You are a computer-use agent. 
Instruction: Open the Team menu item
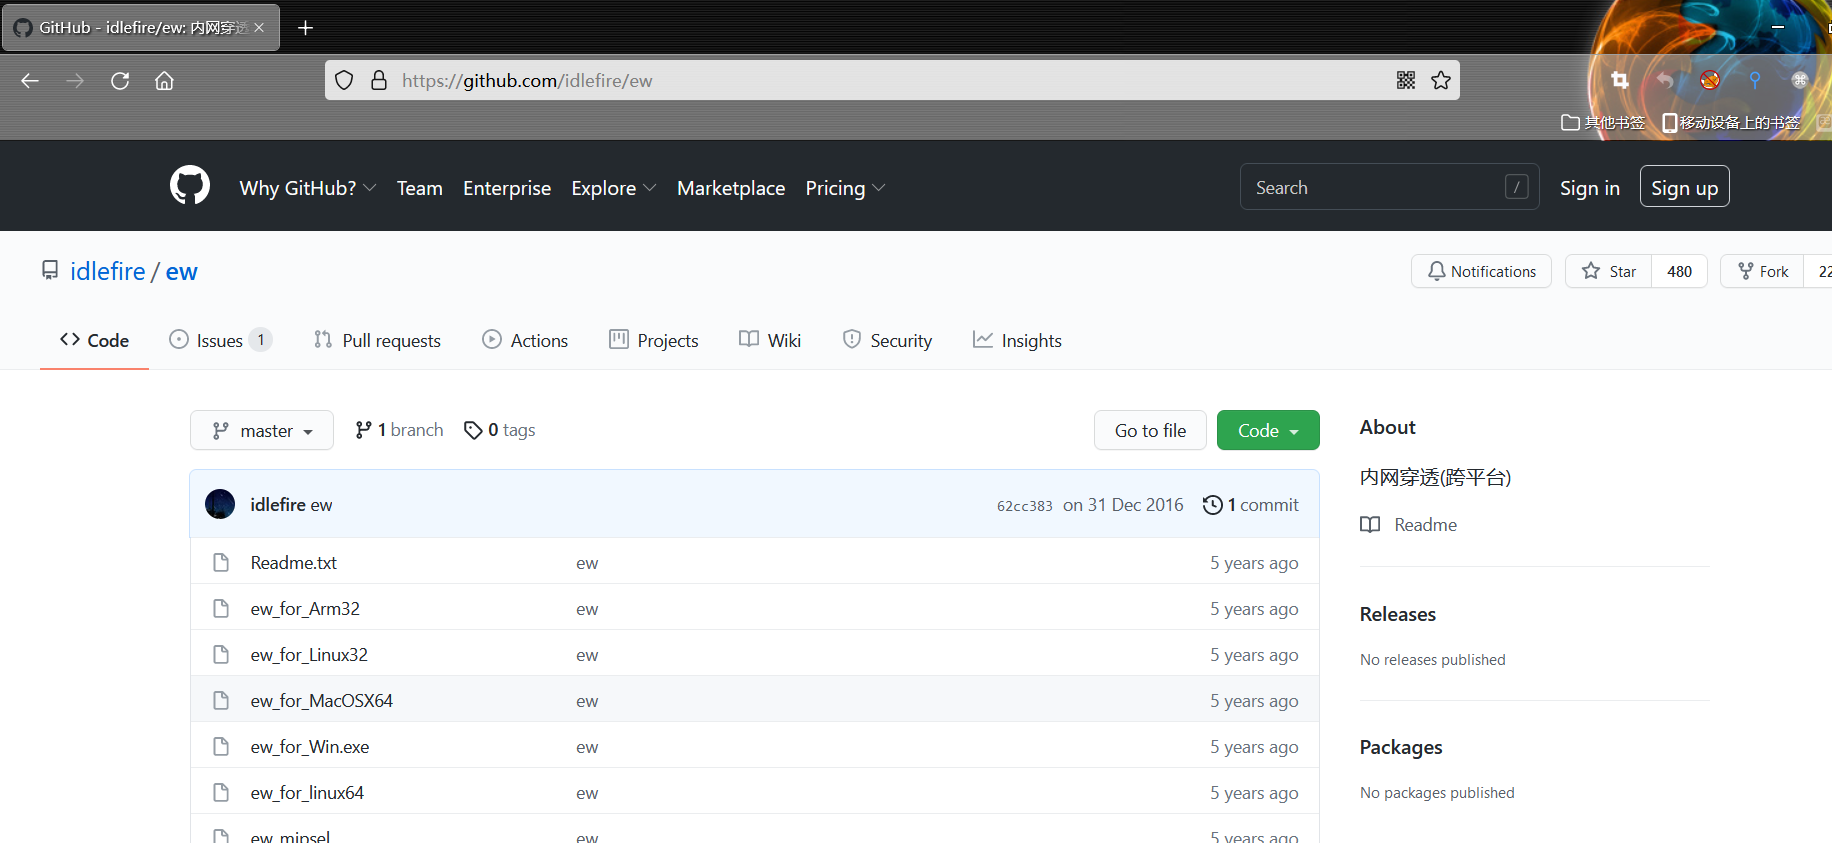[420, 188]
